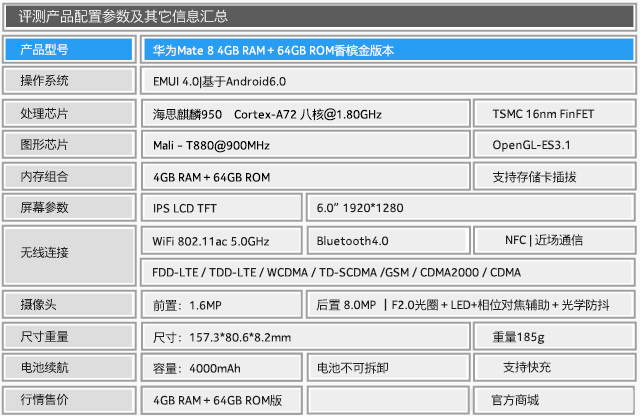Click the NFC | 近场通信 cell

pyautogui.click(x=554, y=240)
